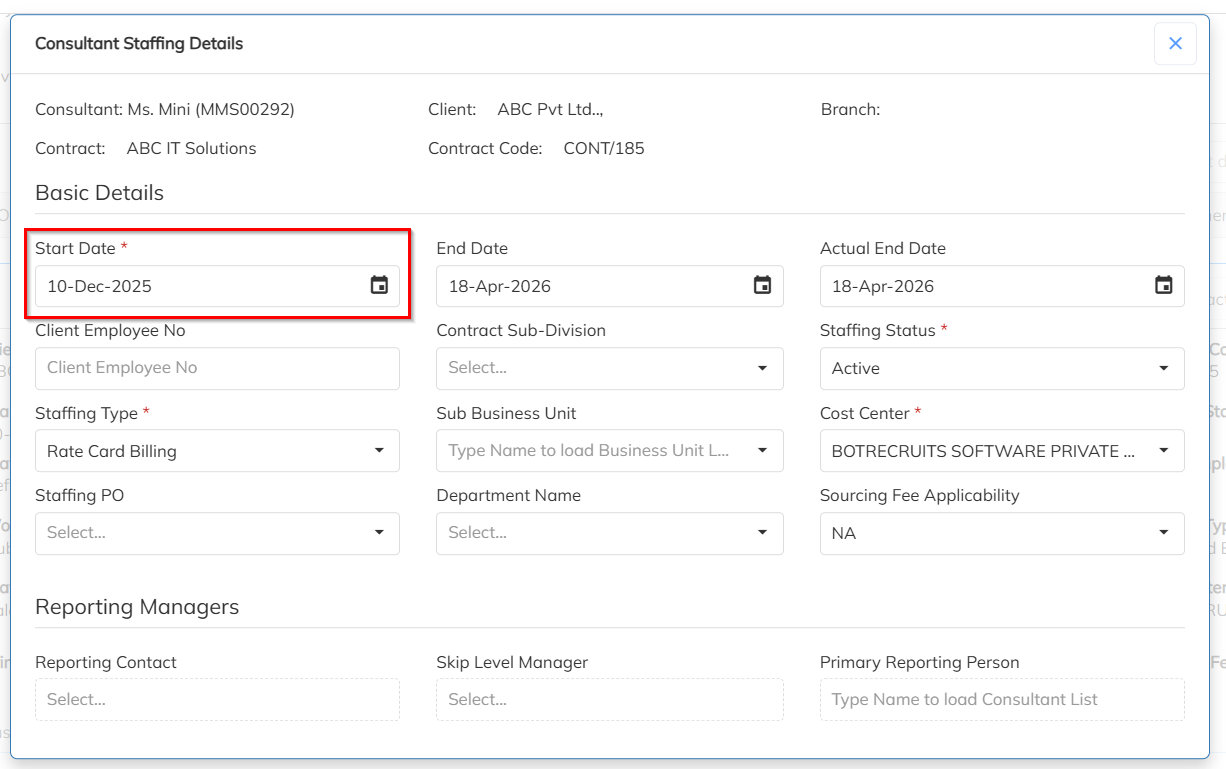This screenshot has width=1226, height=769.
Task: Select the Skip Level Manager field
Action: 609,699
